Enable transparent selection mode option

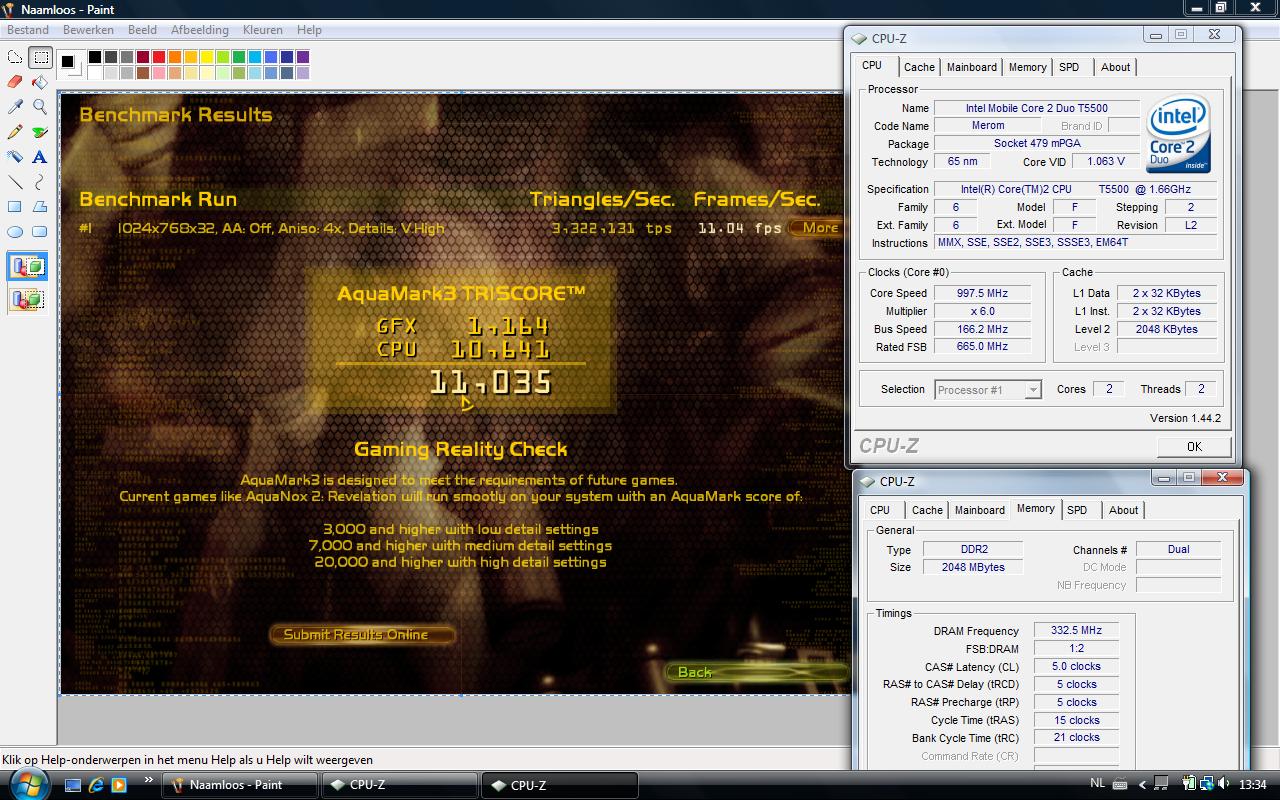(28, 298)
